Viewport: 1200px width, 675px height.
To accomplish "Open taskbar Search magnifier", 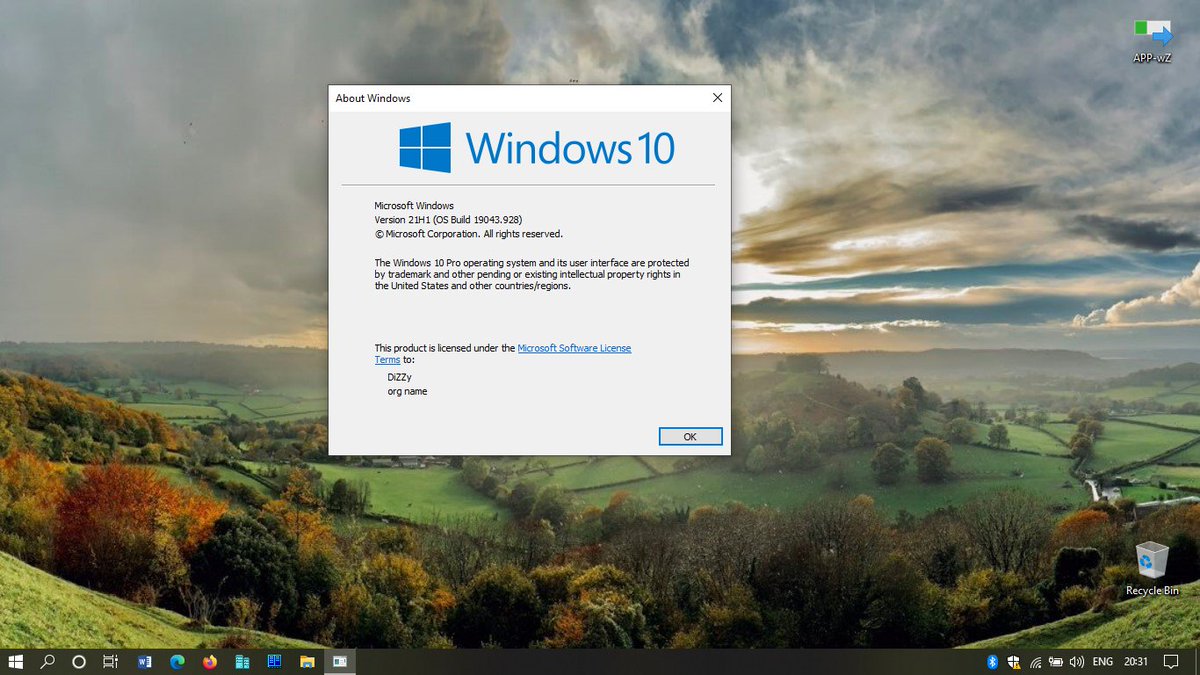I will (47, 661).
